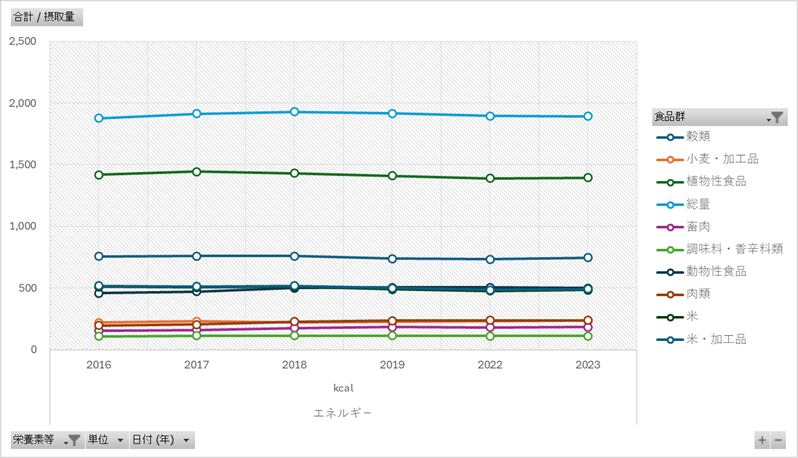
Task: Click the 植物性食品 legend entry
Action: [716, 181]
